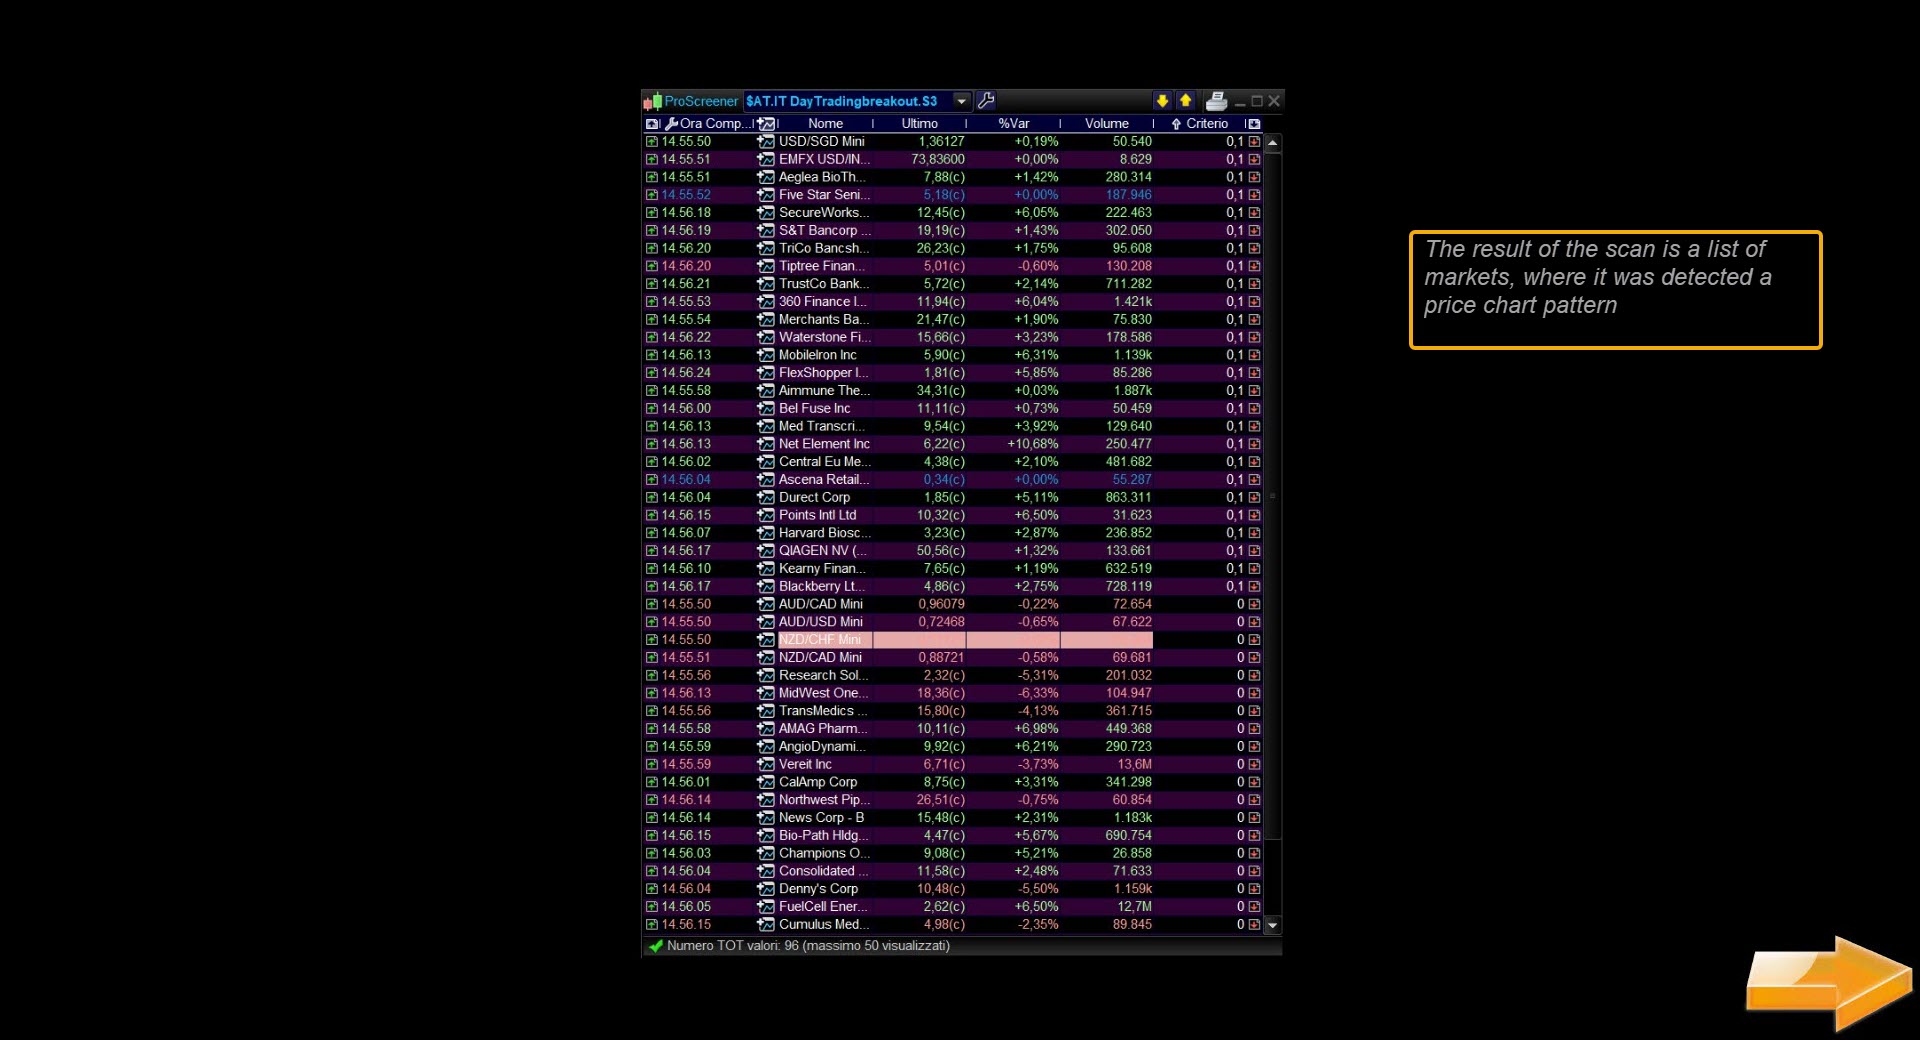
Task: Click green arrow icon on CalAmp Corp row
Action: coord(652,783)
